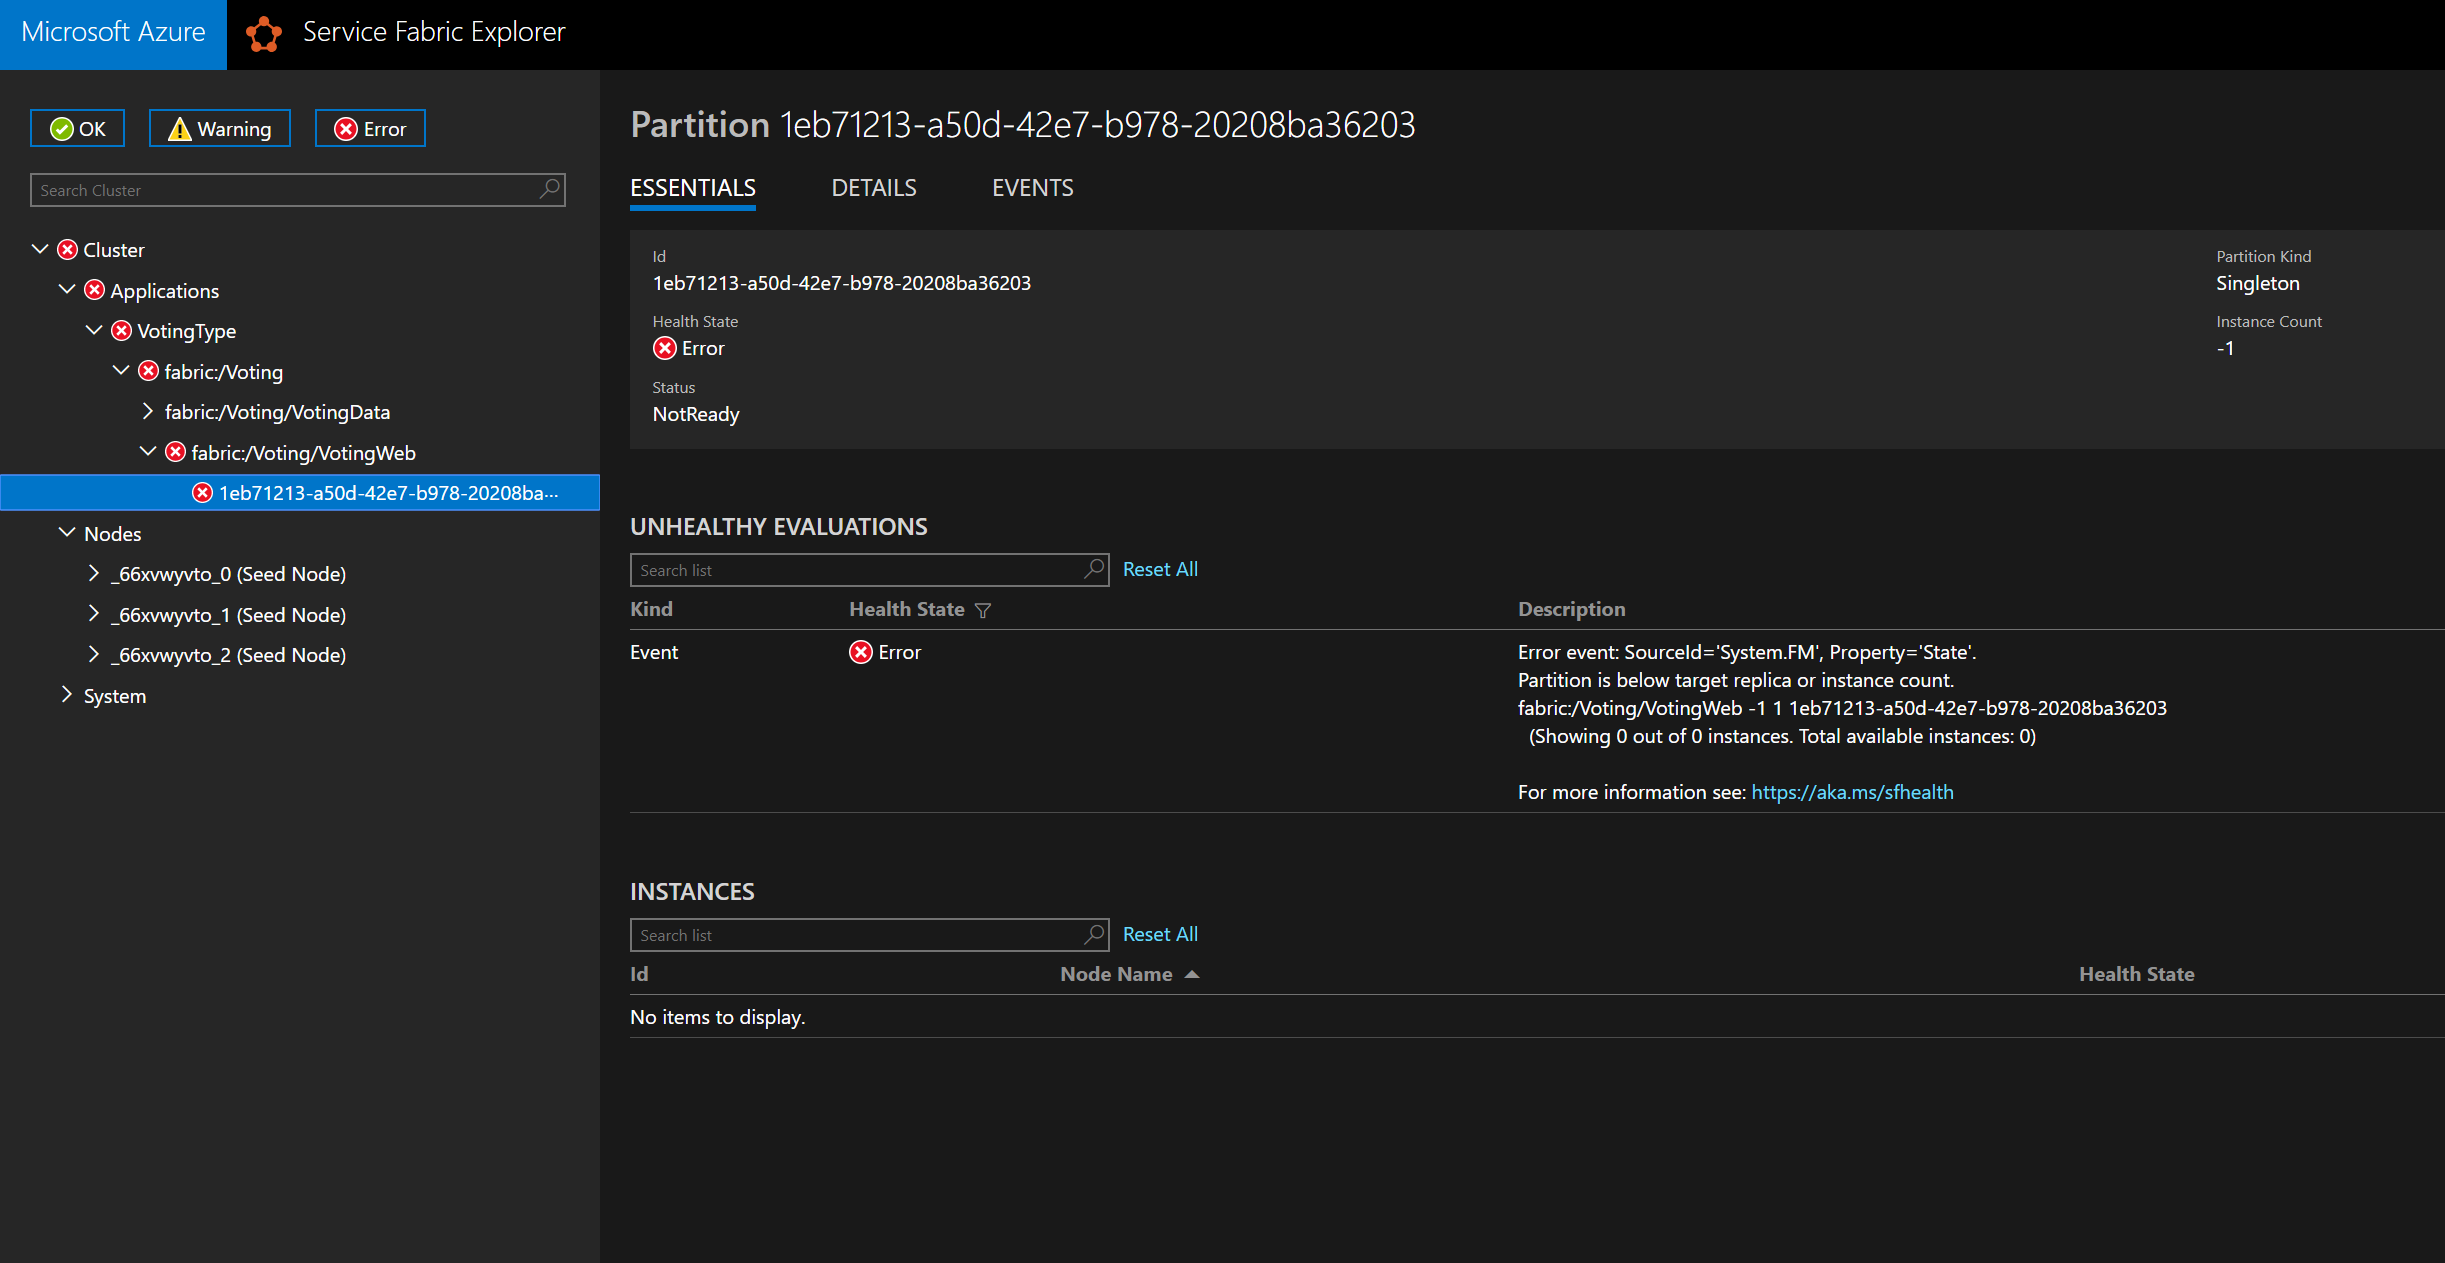
Task: Expand the System tree node
Action: [x=67, y=695]
